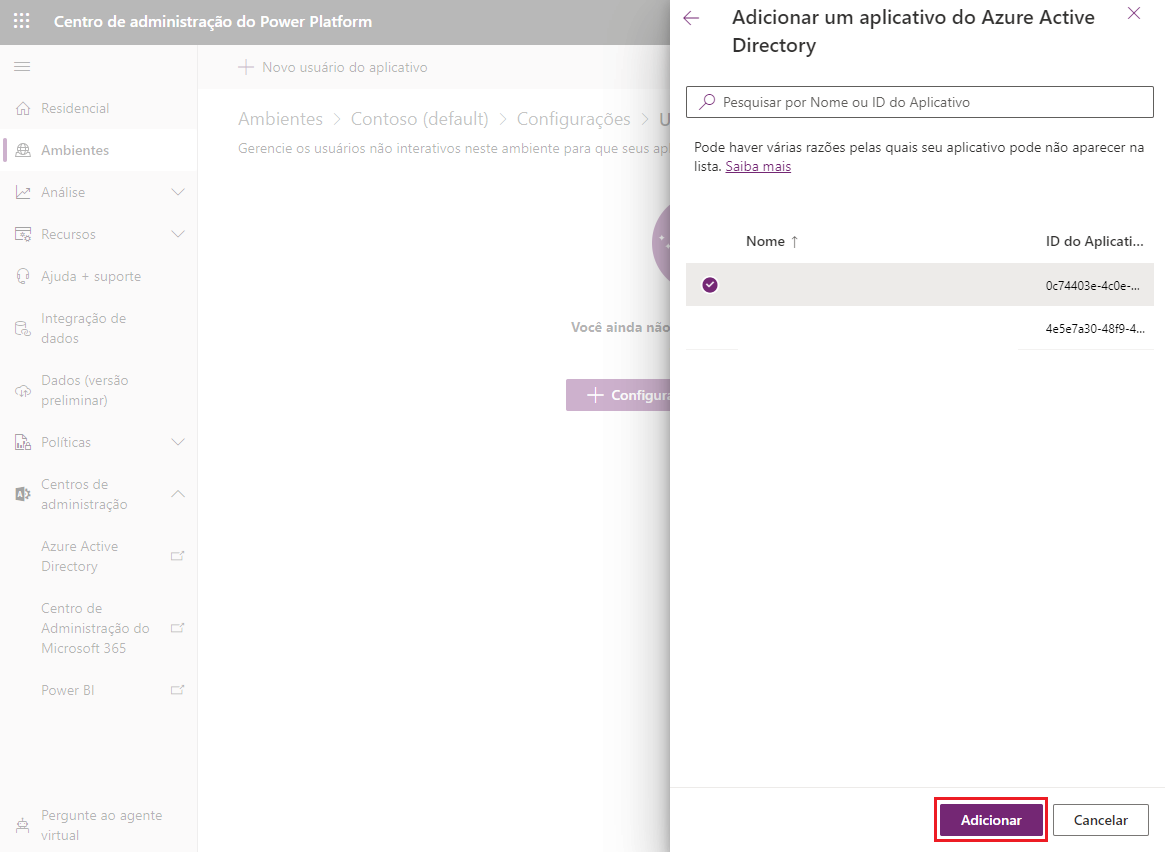Click external link icon beside Azure Active Directory

pos(178,556)
